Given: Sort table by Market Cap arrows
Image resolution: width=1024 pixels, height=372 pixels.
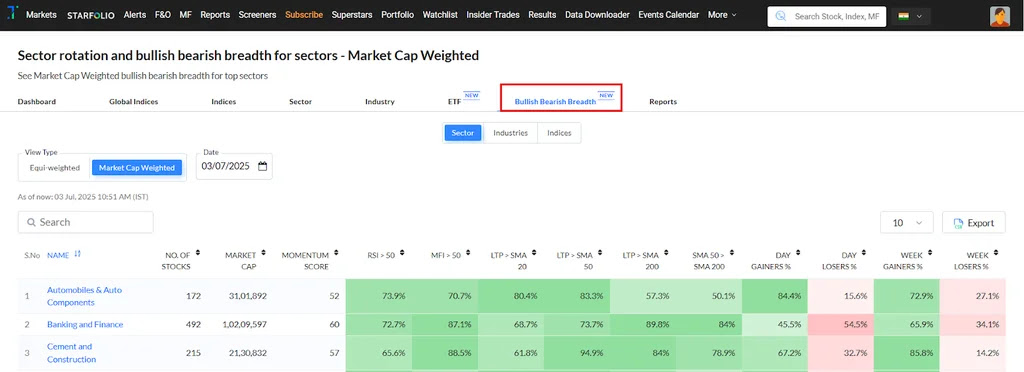Looking at the screenshot, I should click(263, 253).
